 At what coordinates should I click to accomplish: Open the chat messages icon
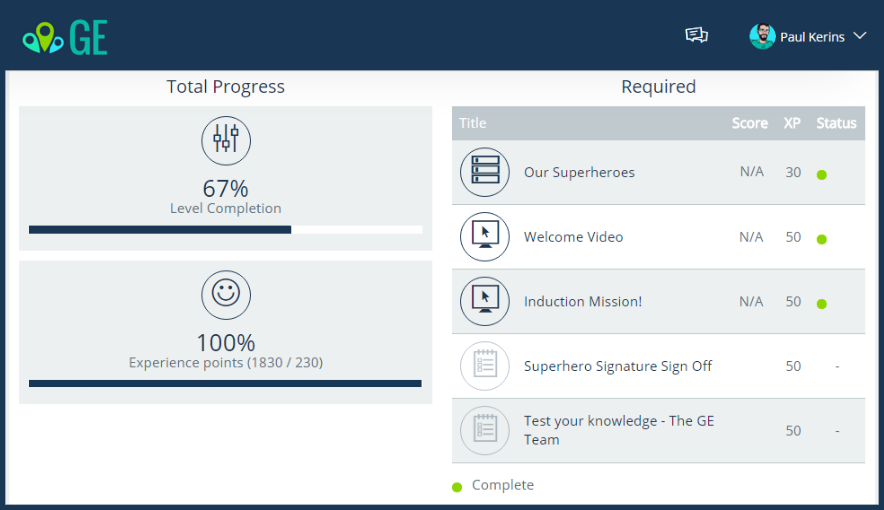[696, 36]
